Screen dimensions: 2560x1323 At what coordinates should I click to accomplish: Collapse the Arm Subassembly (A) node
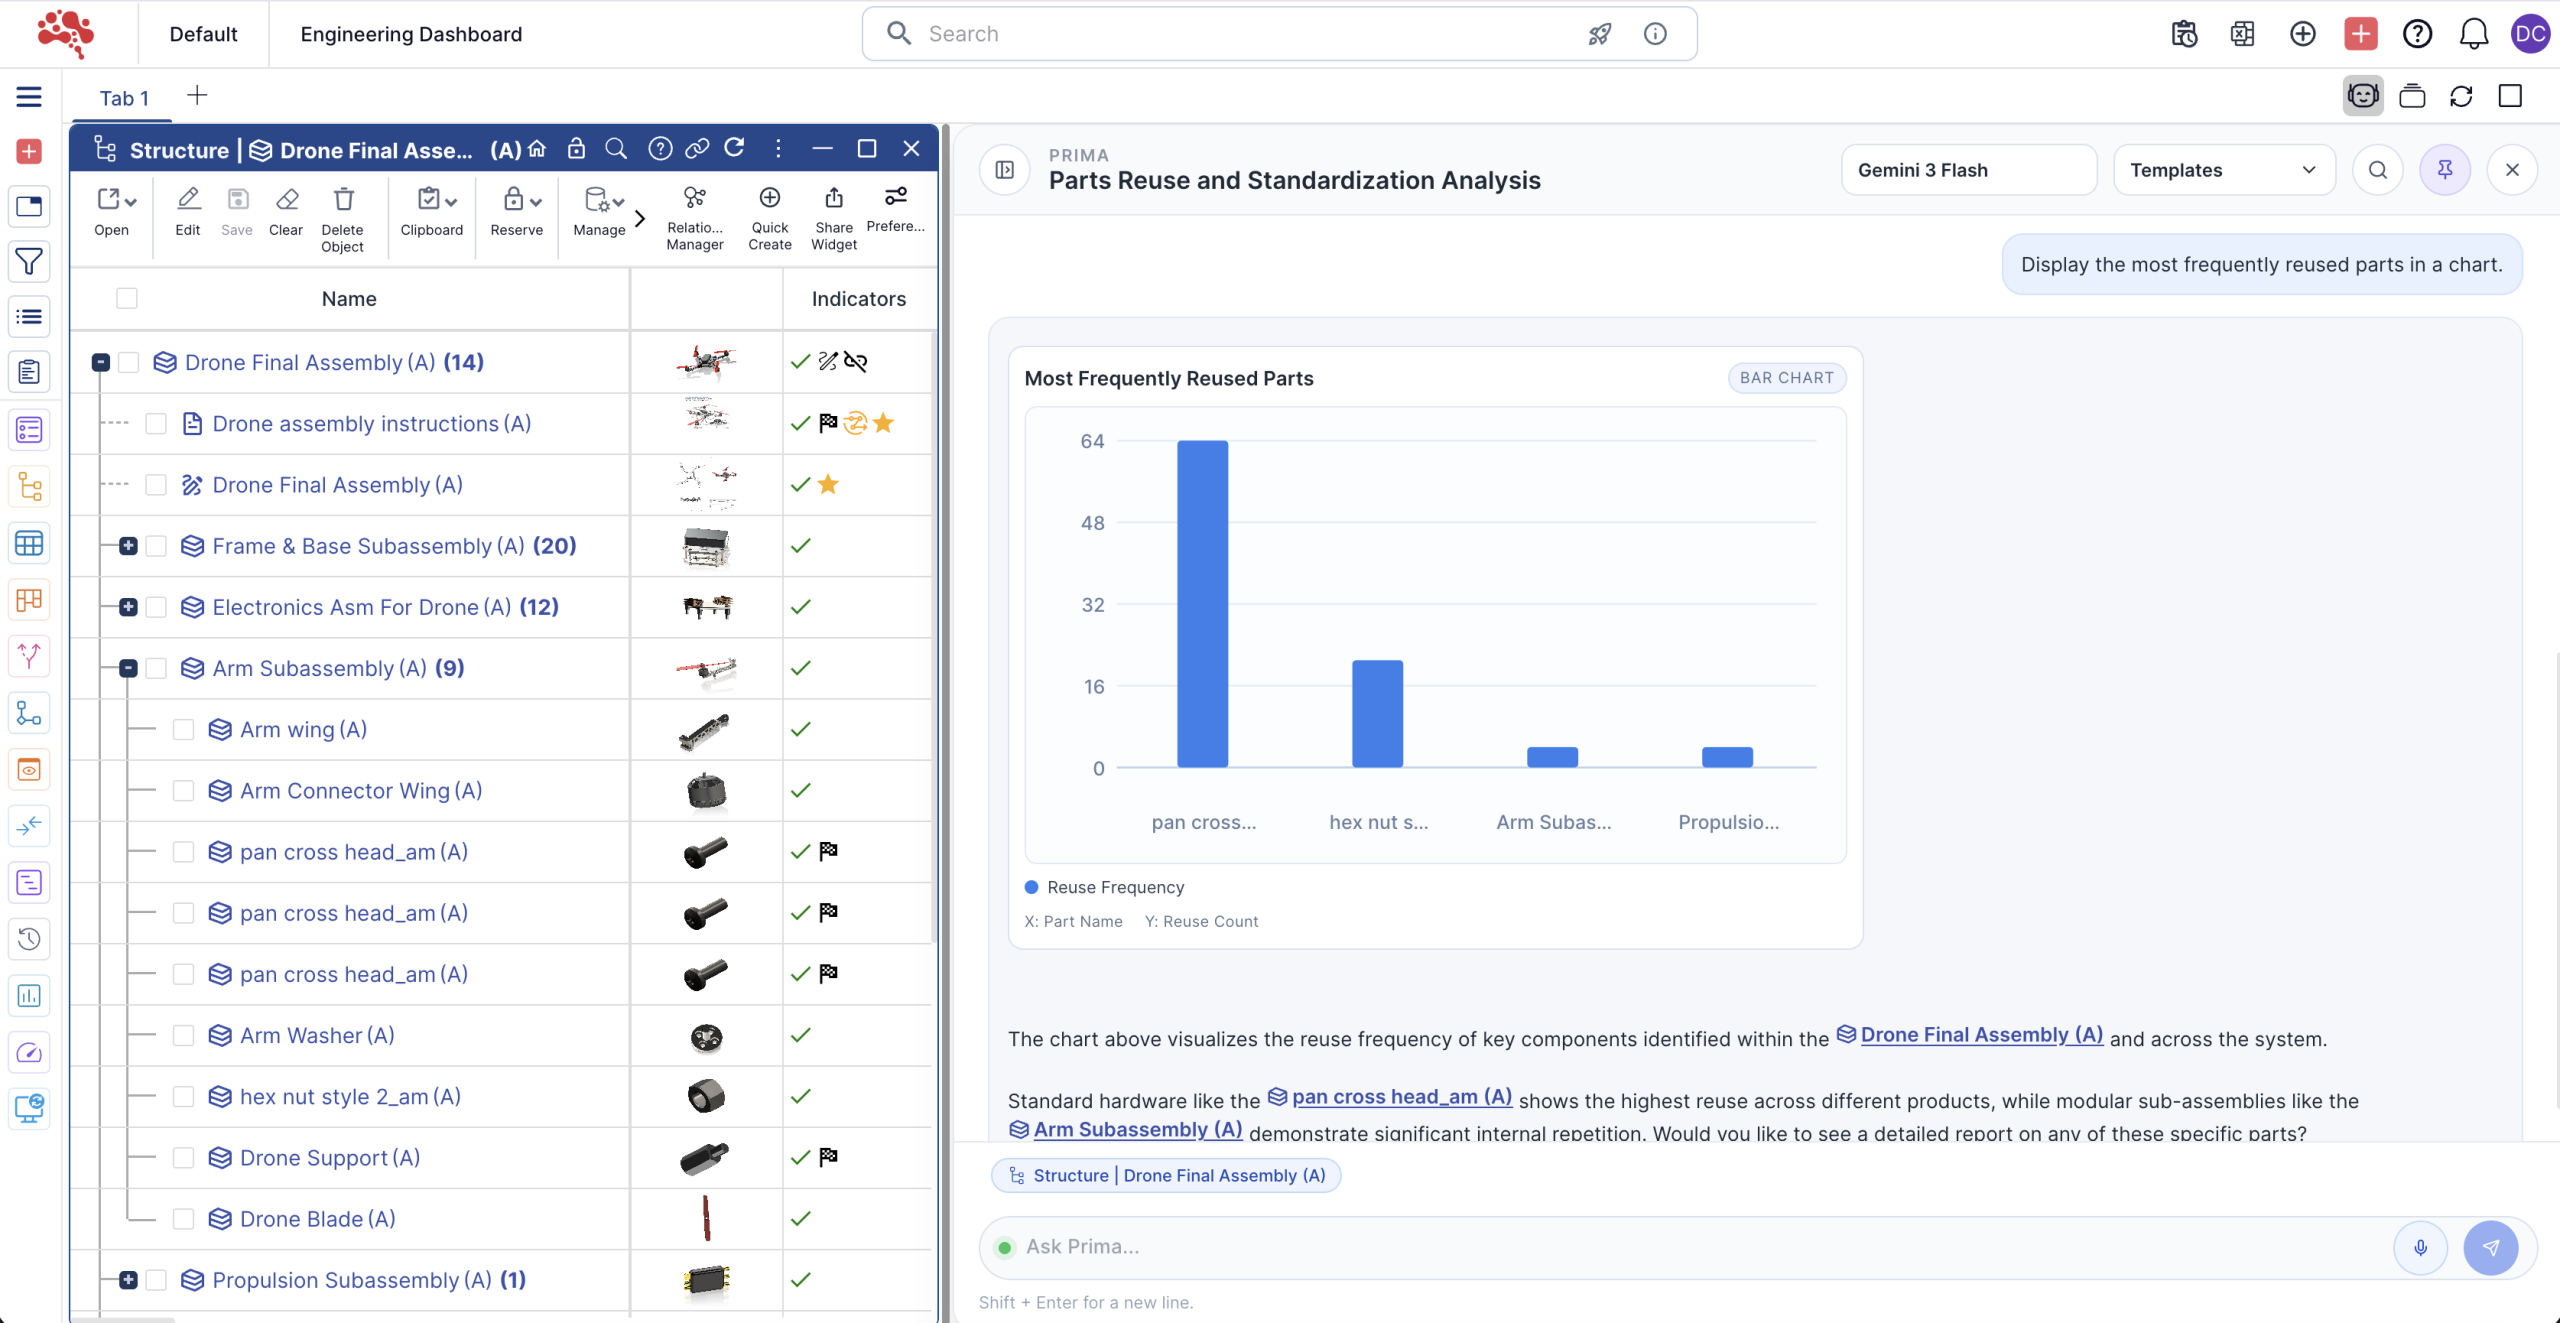pyautogui.click(x=128, y=668)
